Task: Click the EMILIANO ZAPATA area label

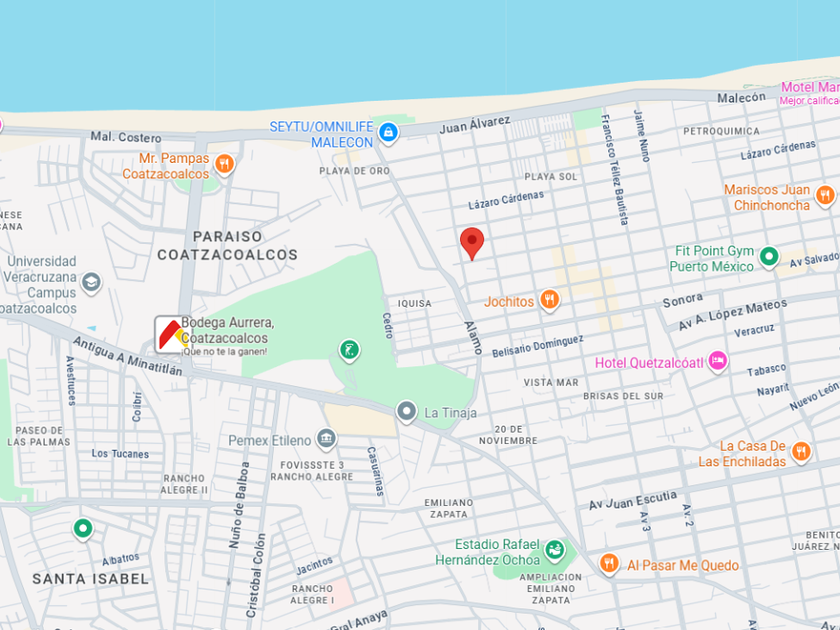Action: click(x=449, y=508)
